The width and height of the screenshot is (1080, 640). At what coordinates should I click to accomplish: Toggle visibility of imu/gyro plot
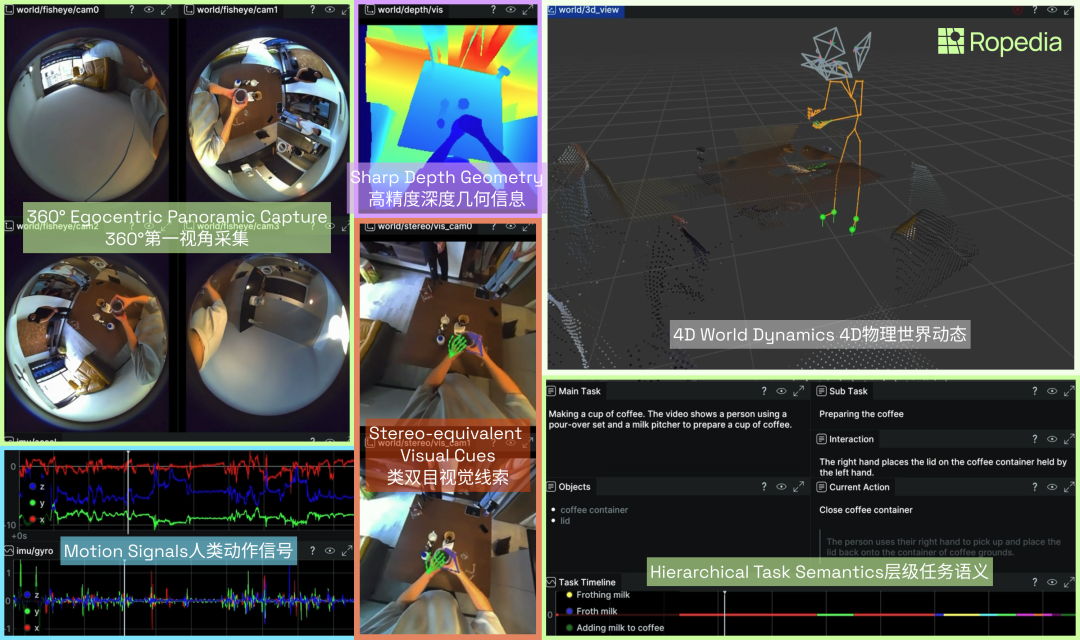pyautogui.click(x=329, y=551)
